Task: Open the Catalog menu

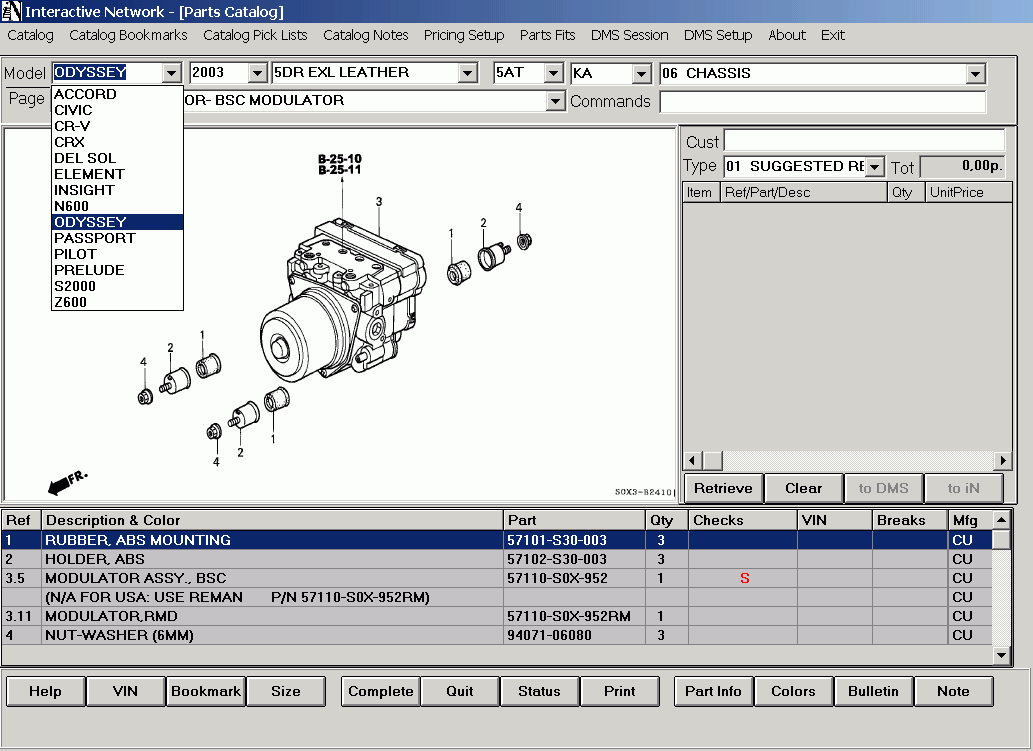Action: click(x=30, y=35)
